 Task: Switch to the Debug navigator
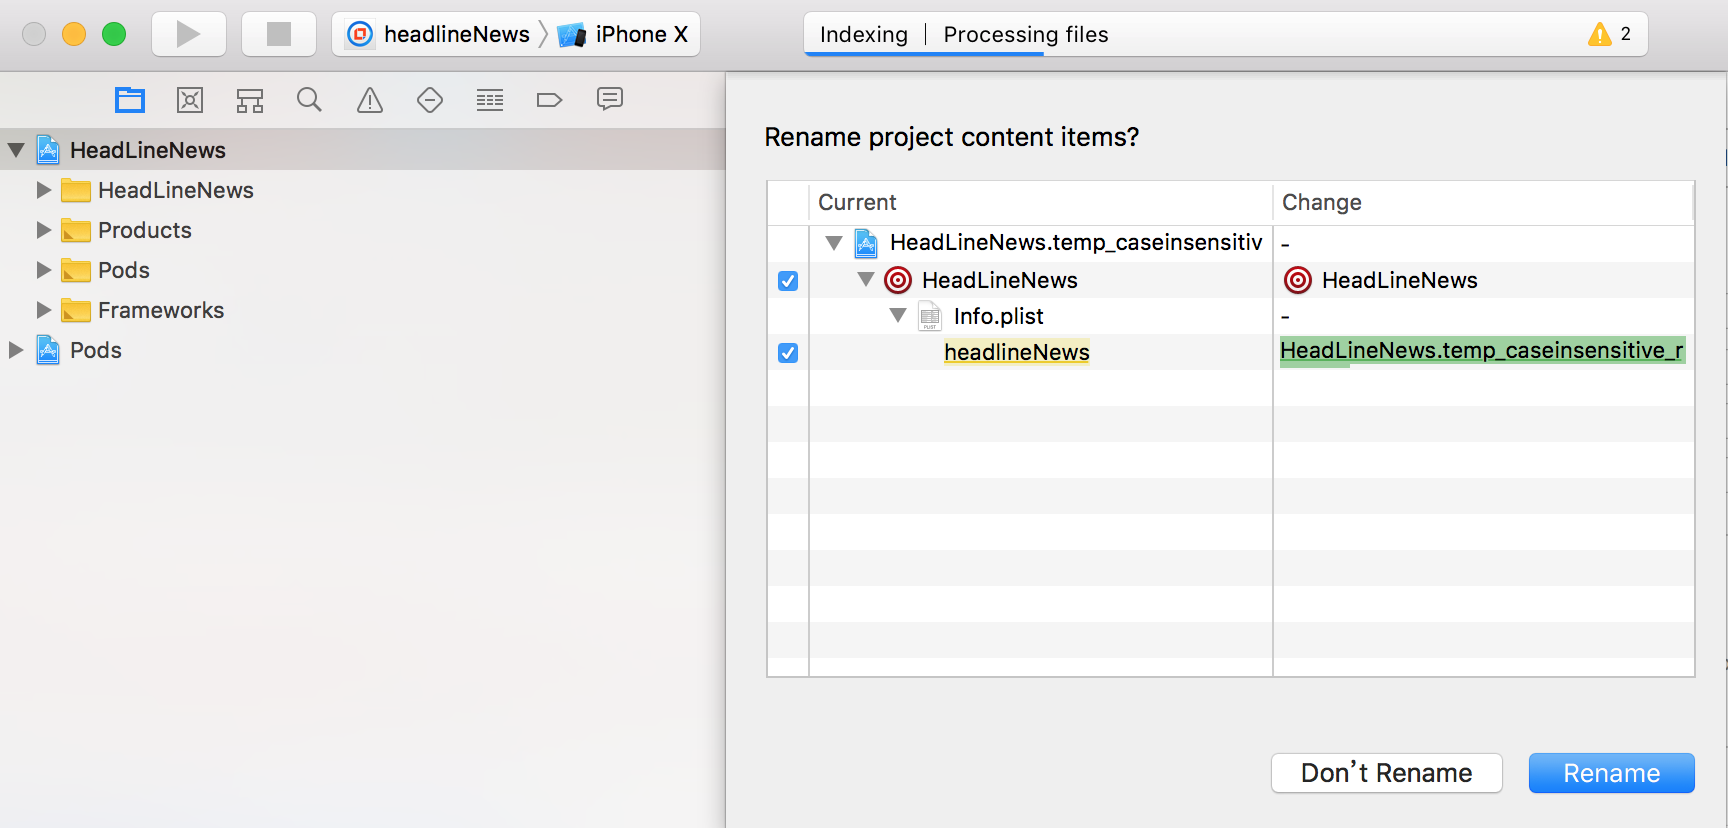tap(490, 100)
